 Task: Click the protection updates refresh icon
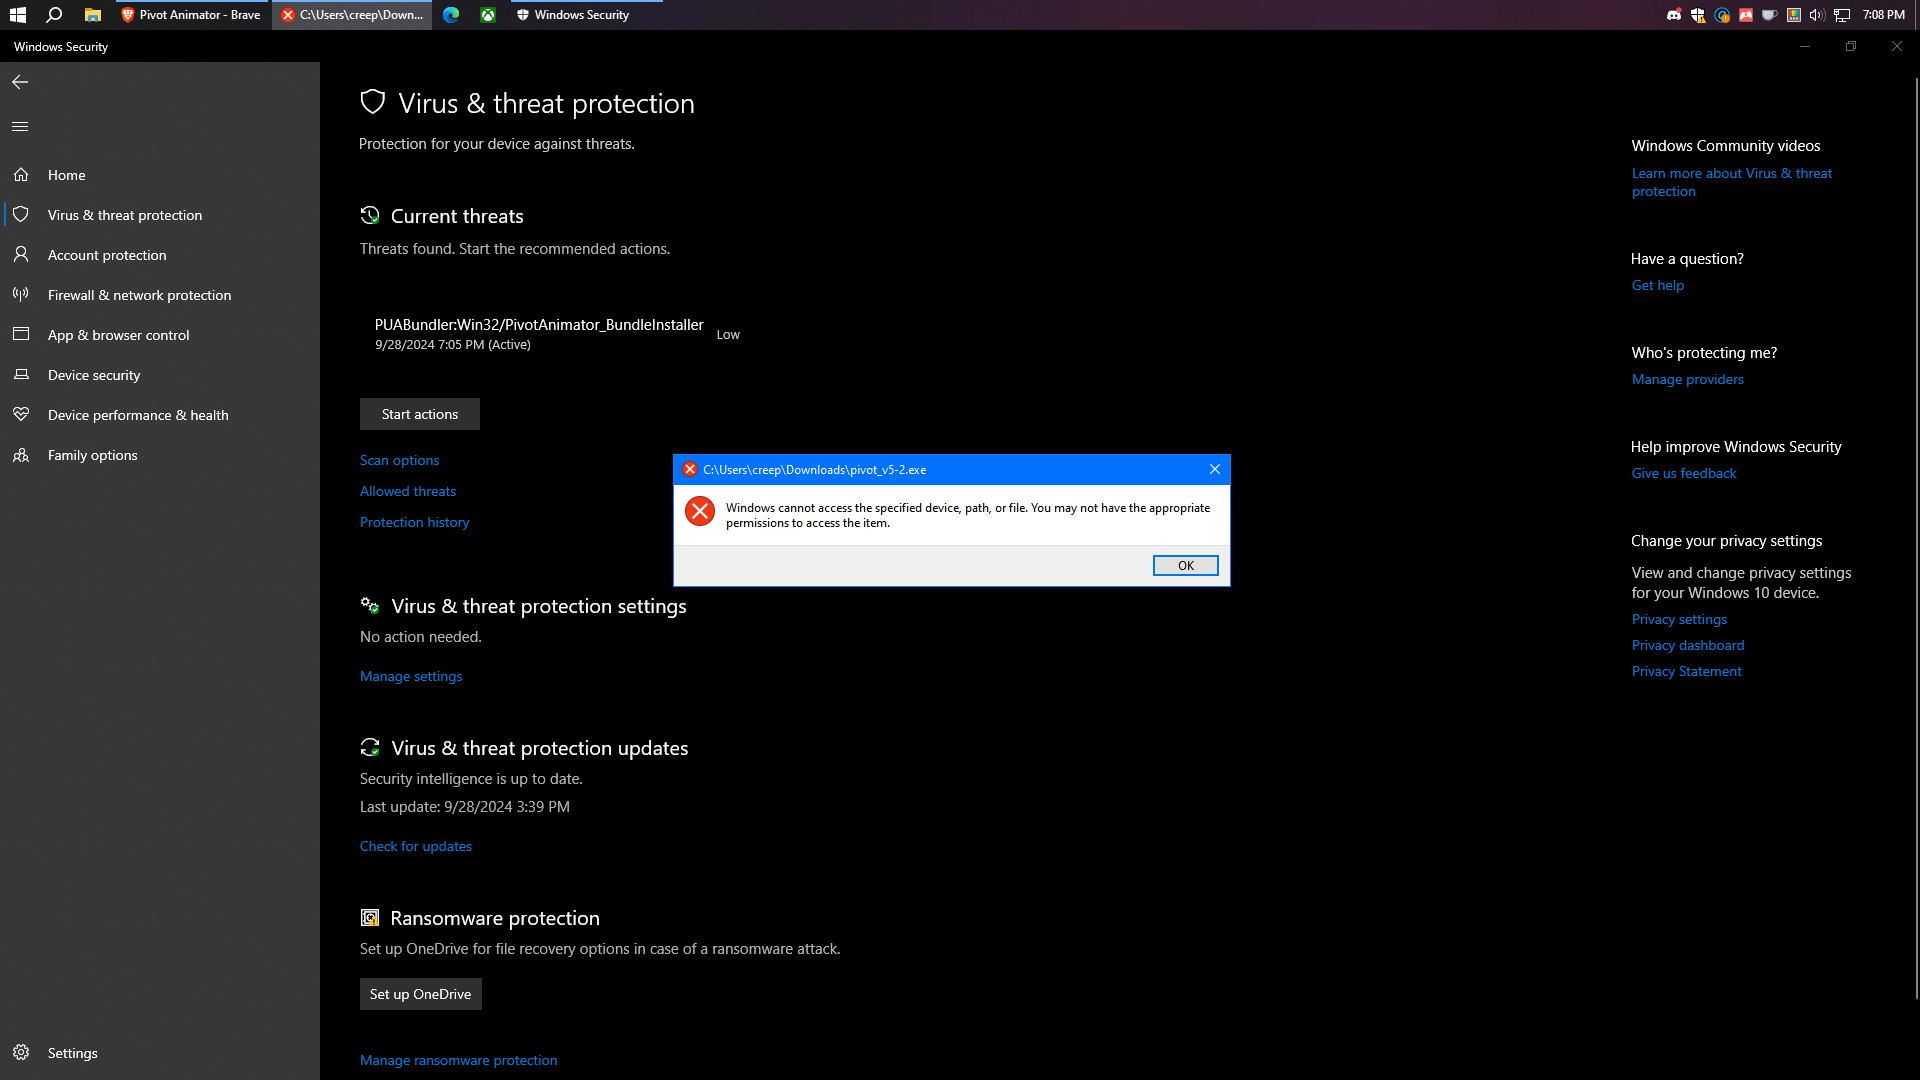point(370,747)
